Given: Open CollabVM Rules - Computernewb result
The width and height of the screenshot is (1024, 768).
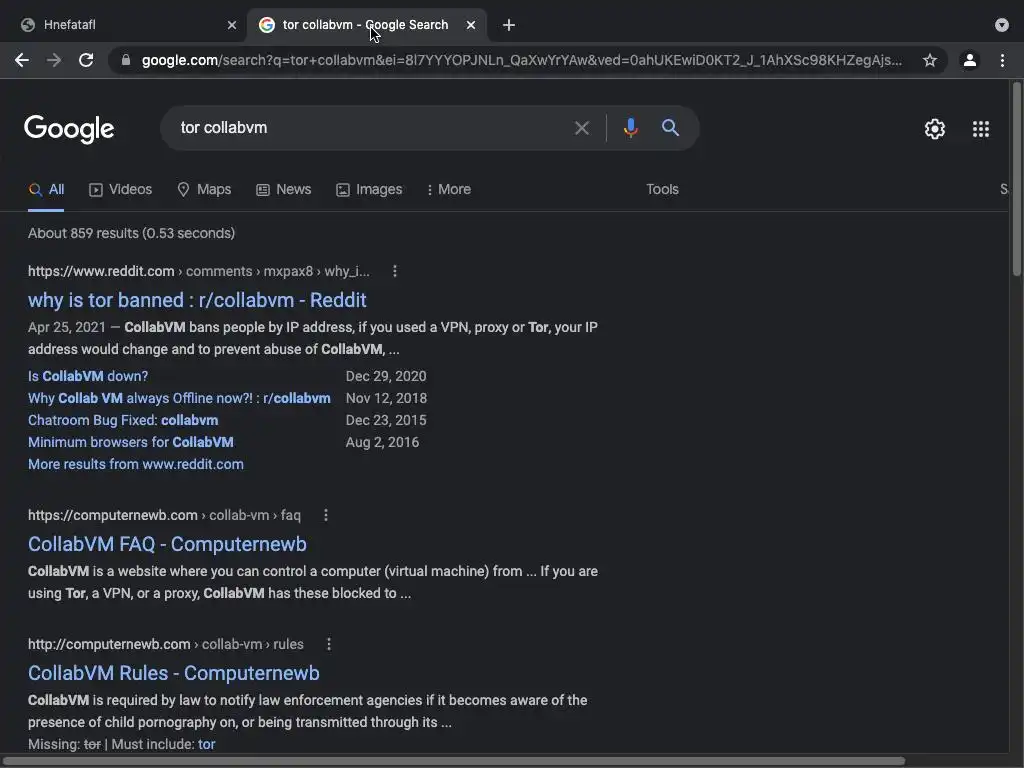Looking at the screenshot, I should pyautogui.click(x=174, y=673).
